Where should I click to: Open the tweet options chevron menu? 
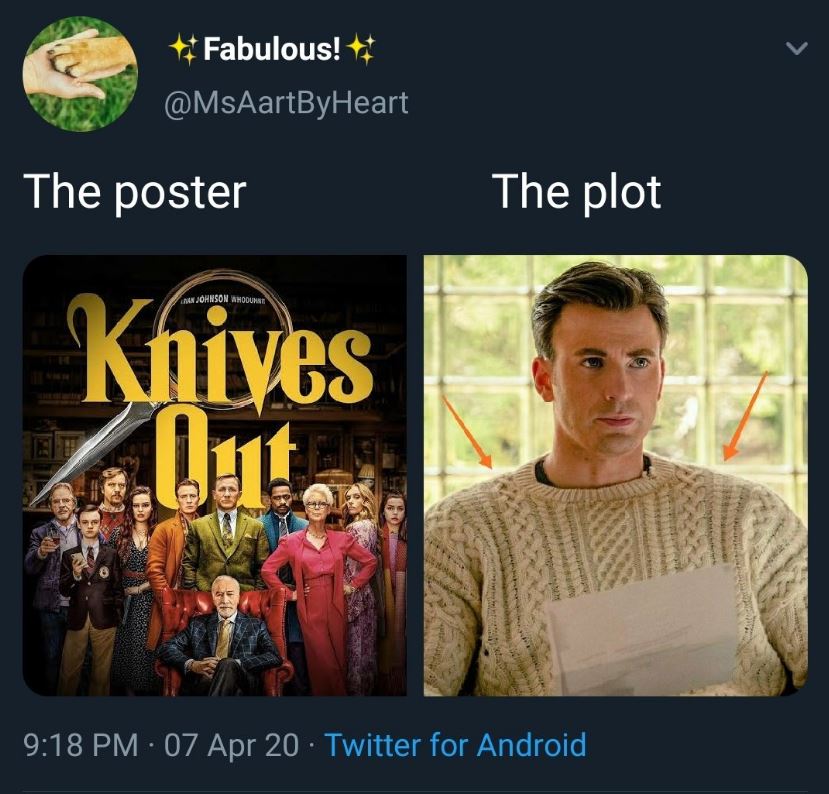[x=796, y=49]
